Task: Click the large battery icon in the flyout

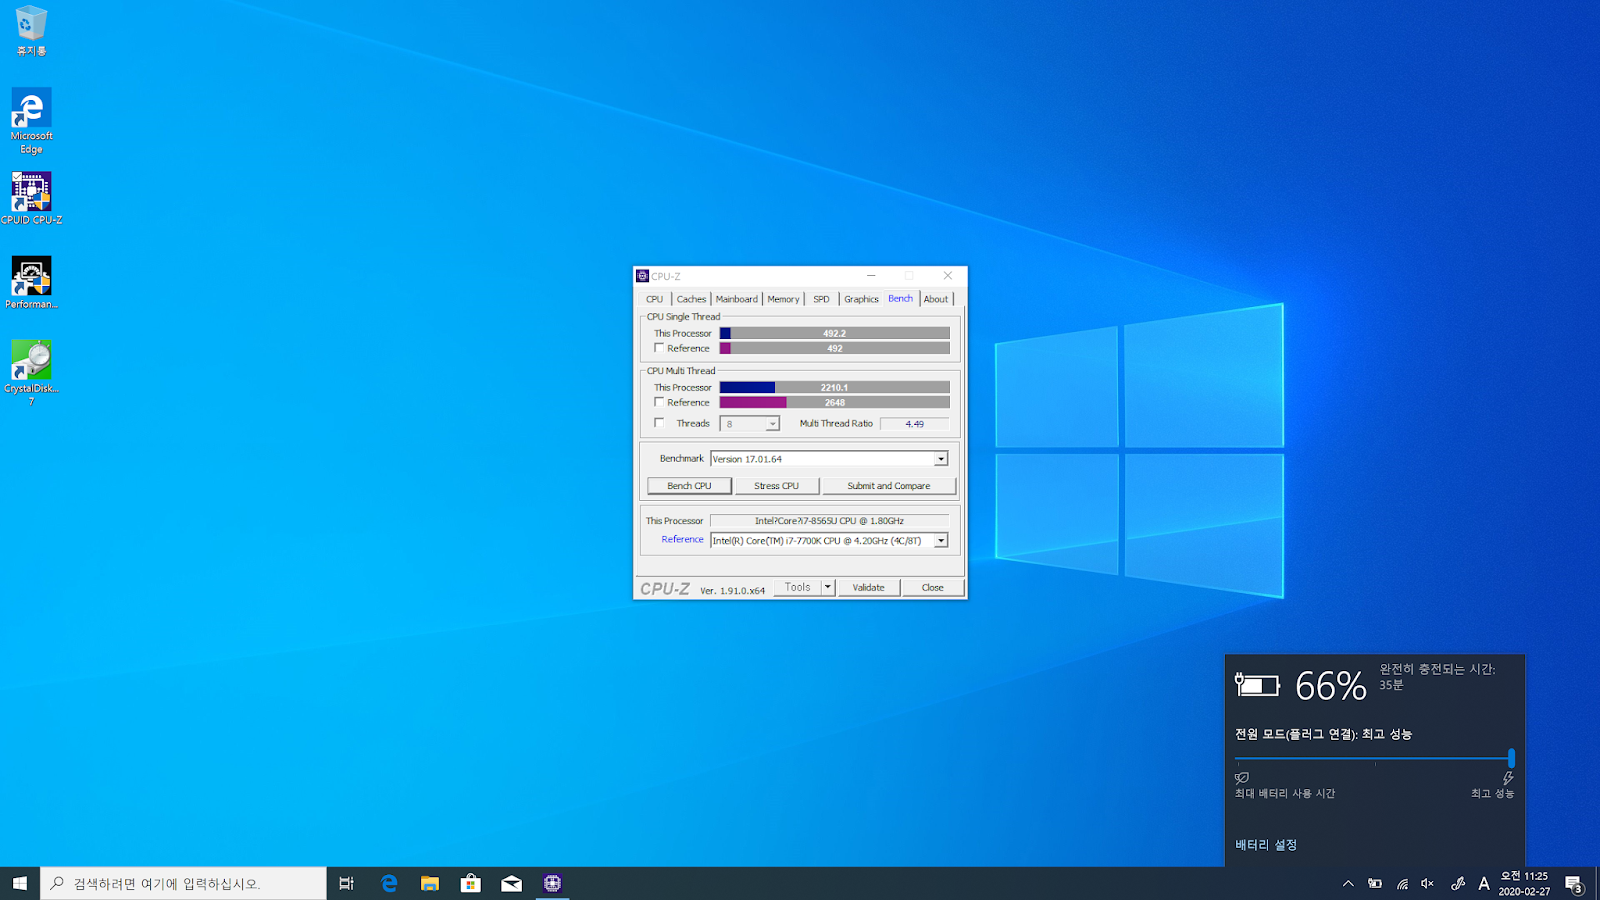Action: (x=1257, y=685)
